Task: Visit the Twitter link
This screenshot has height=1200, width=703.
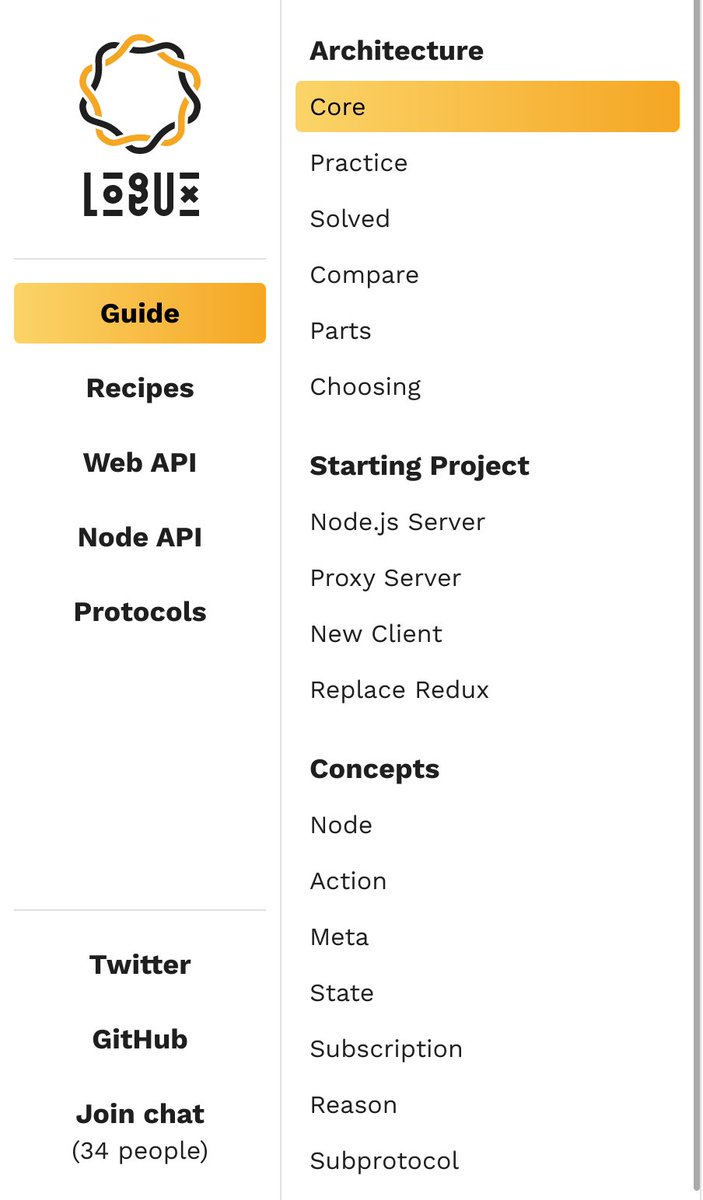Action: 140,964
